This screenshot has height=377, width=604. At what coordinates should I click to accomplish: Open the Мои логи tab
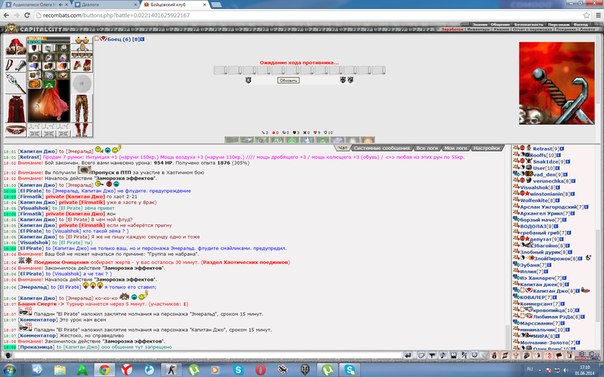point(455,148)
